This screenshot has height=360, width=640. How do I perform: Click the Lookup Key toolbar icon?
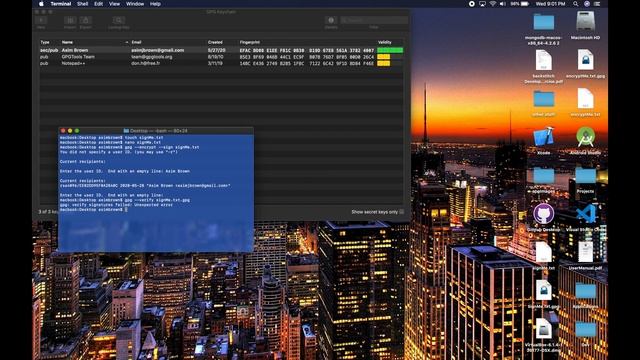pos(119,20)
